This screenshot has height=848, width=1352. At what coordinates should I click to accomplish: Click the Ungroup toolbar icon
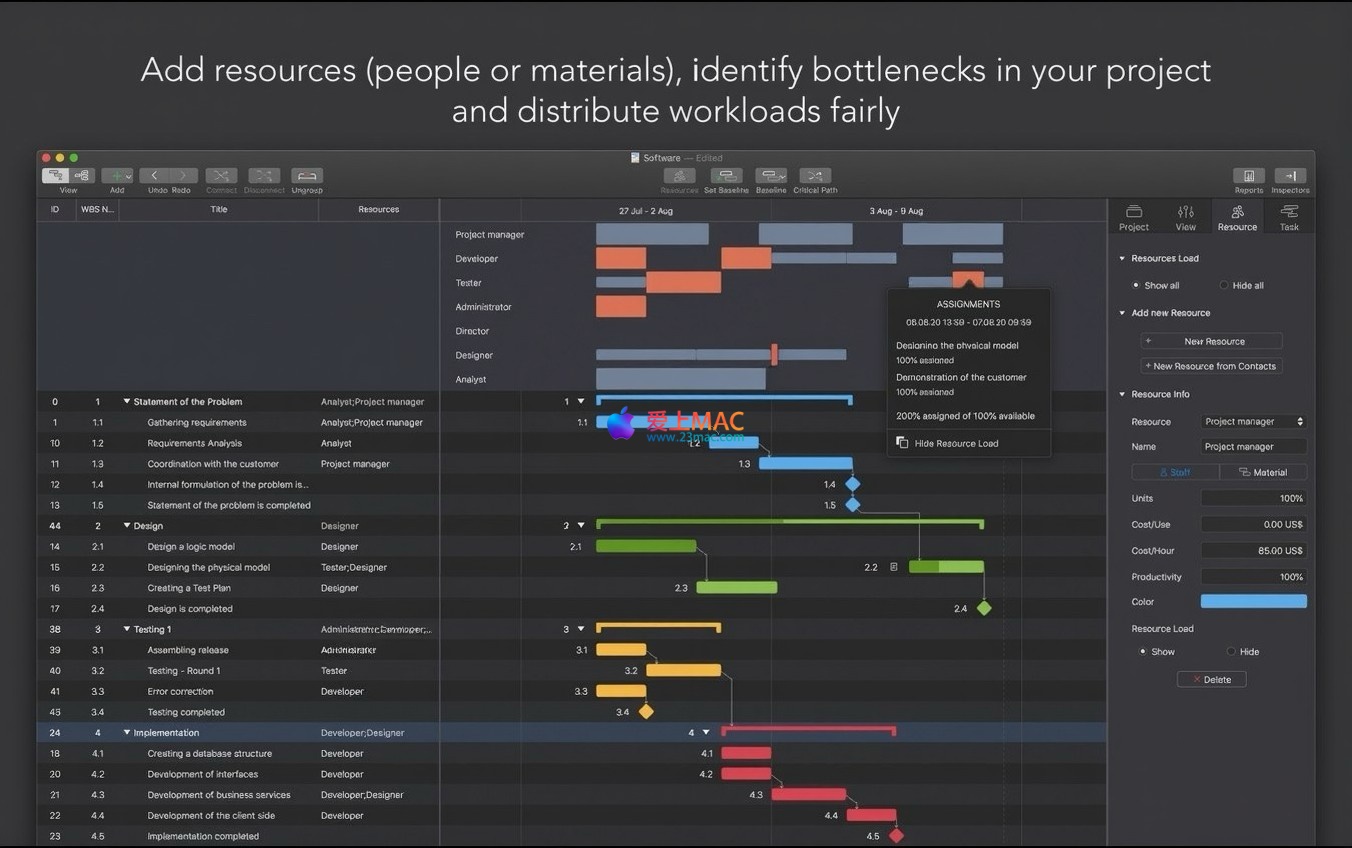307,176
